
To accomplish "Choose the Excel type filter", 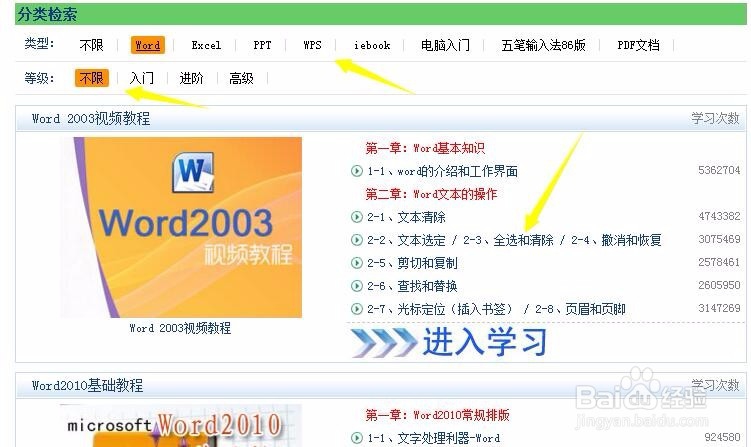I will coord(206,46).
